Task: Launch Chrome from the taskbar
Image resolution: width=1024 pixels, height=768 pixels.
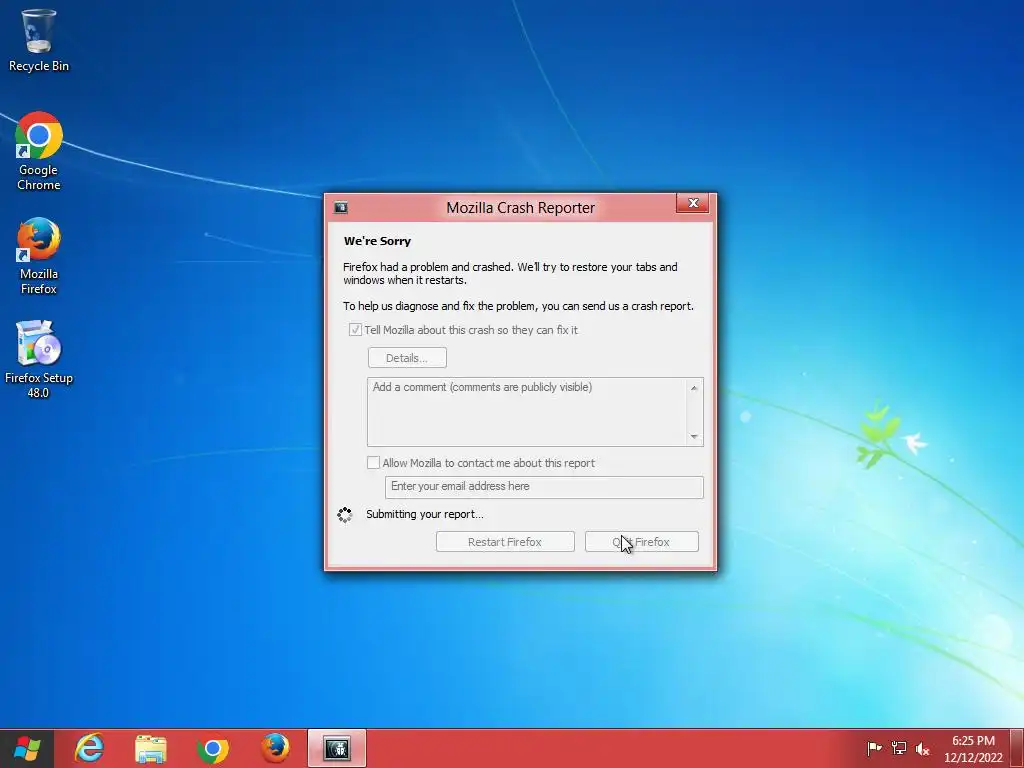Action: pyautogui.click(x=212, y=748)
